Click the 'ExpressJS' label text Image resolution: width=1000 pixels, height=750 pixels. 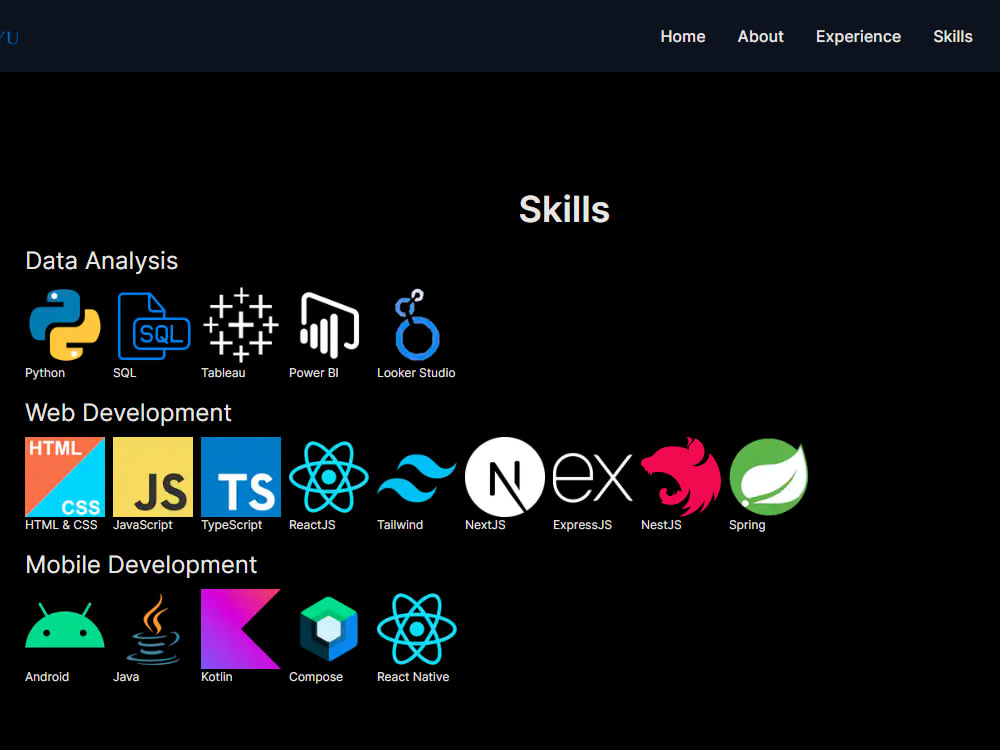(x=582, y=525)
